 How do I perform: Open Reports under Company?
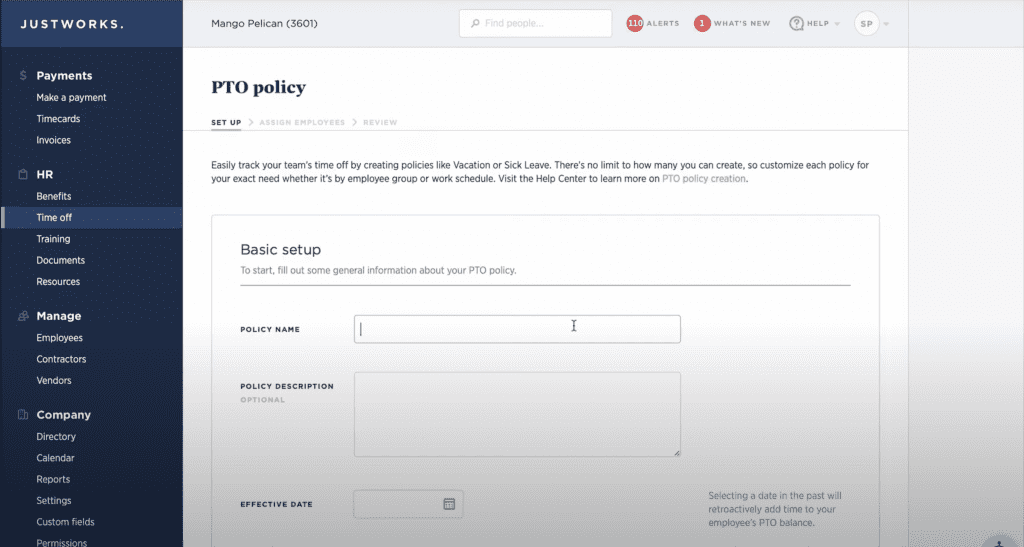(53, 479)
